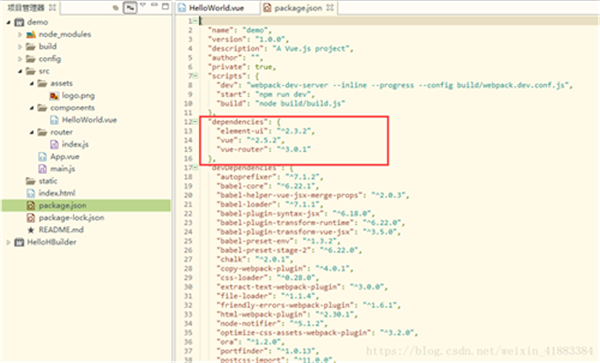Select index.js under router
This screenshot has height=363, width=600.
pos(75,144)
